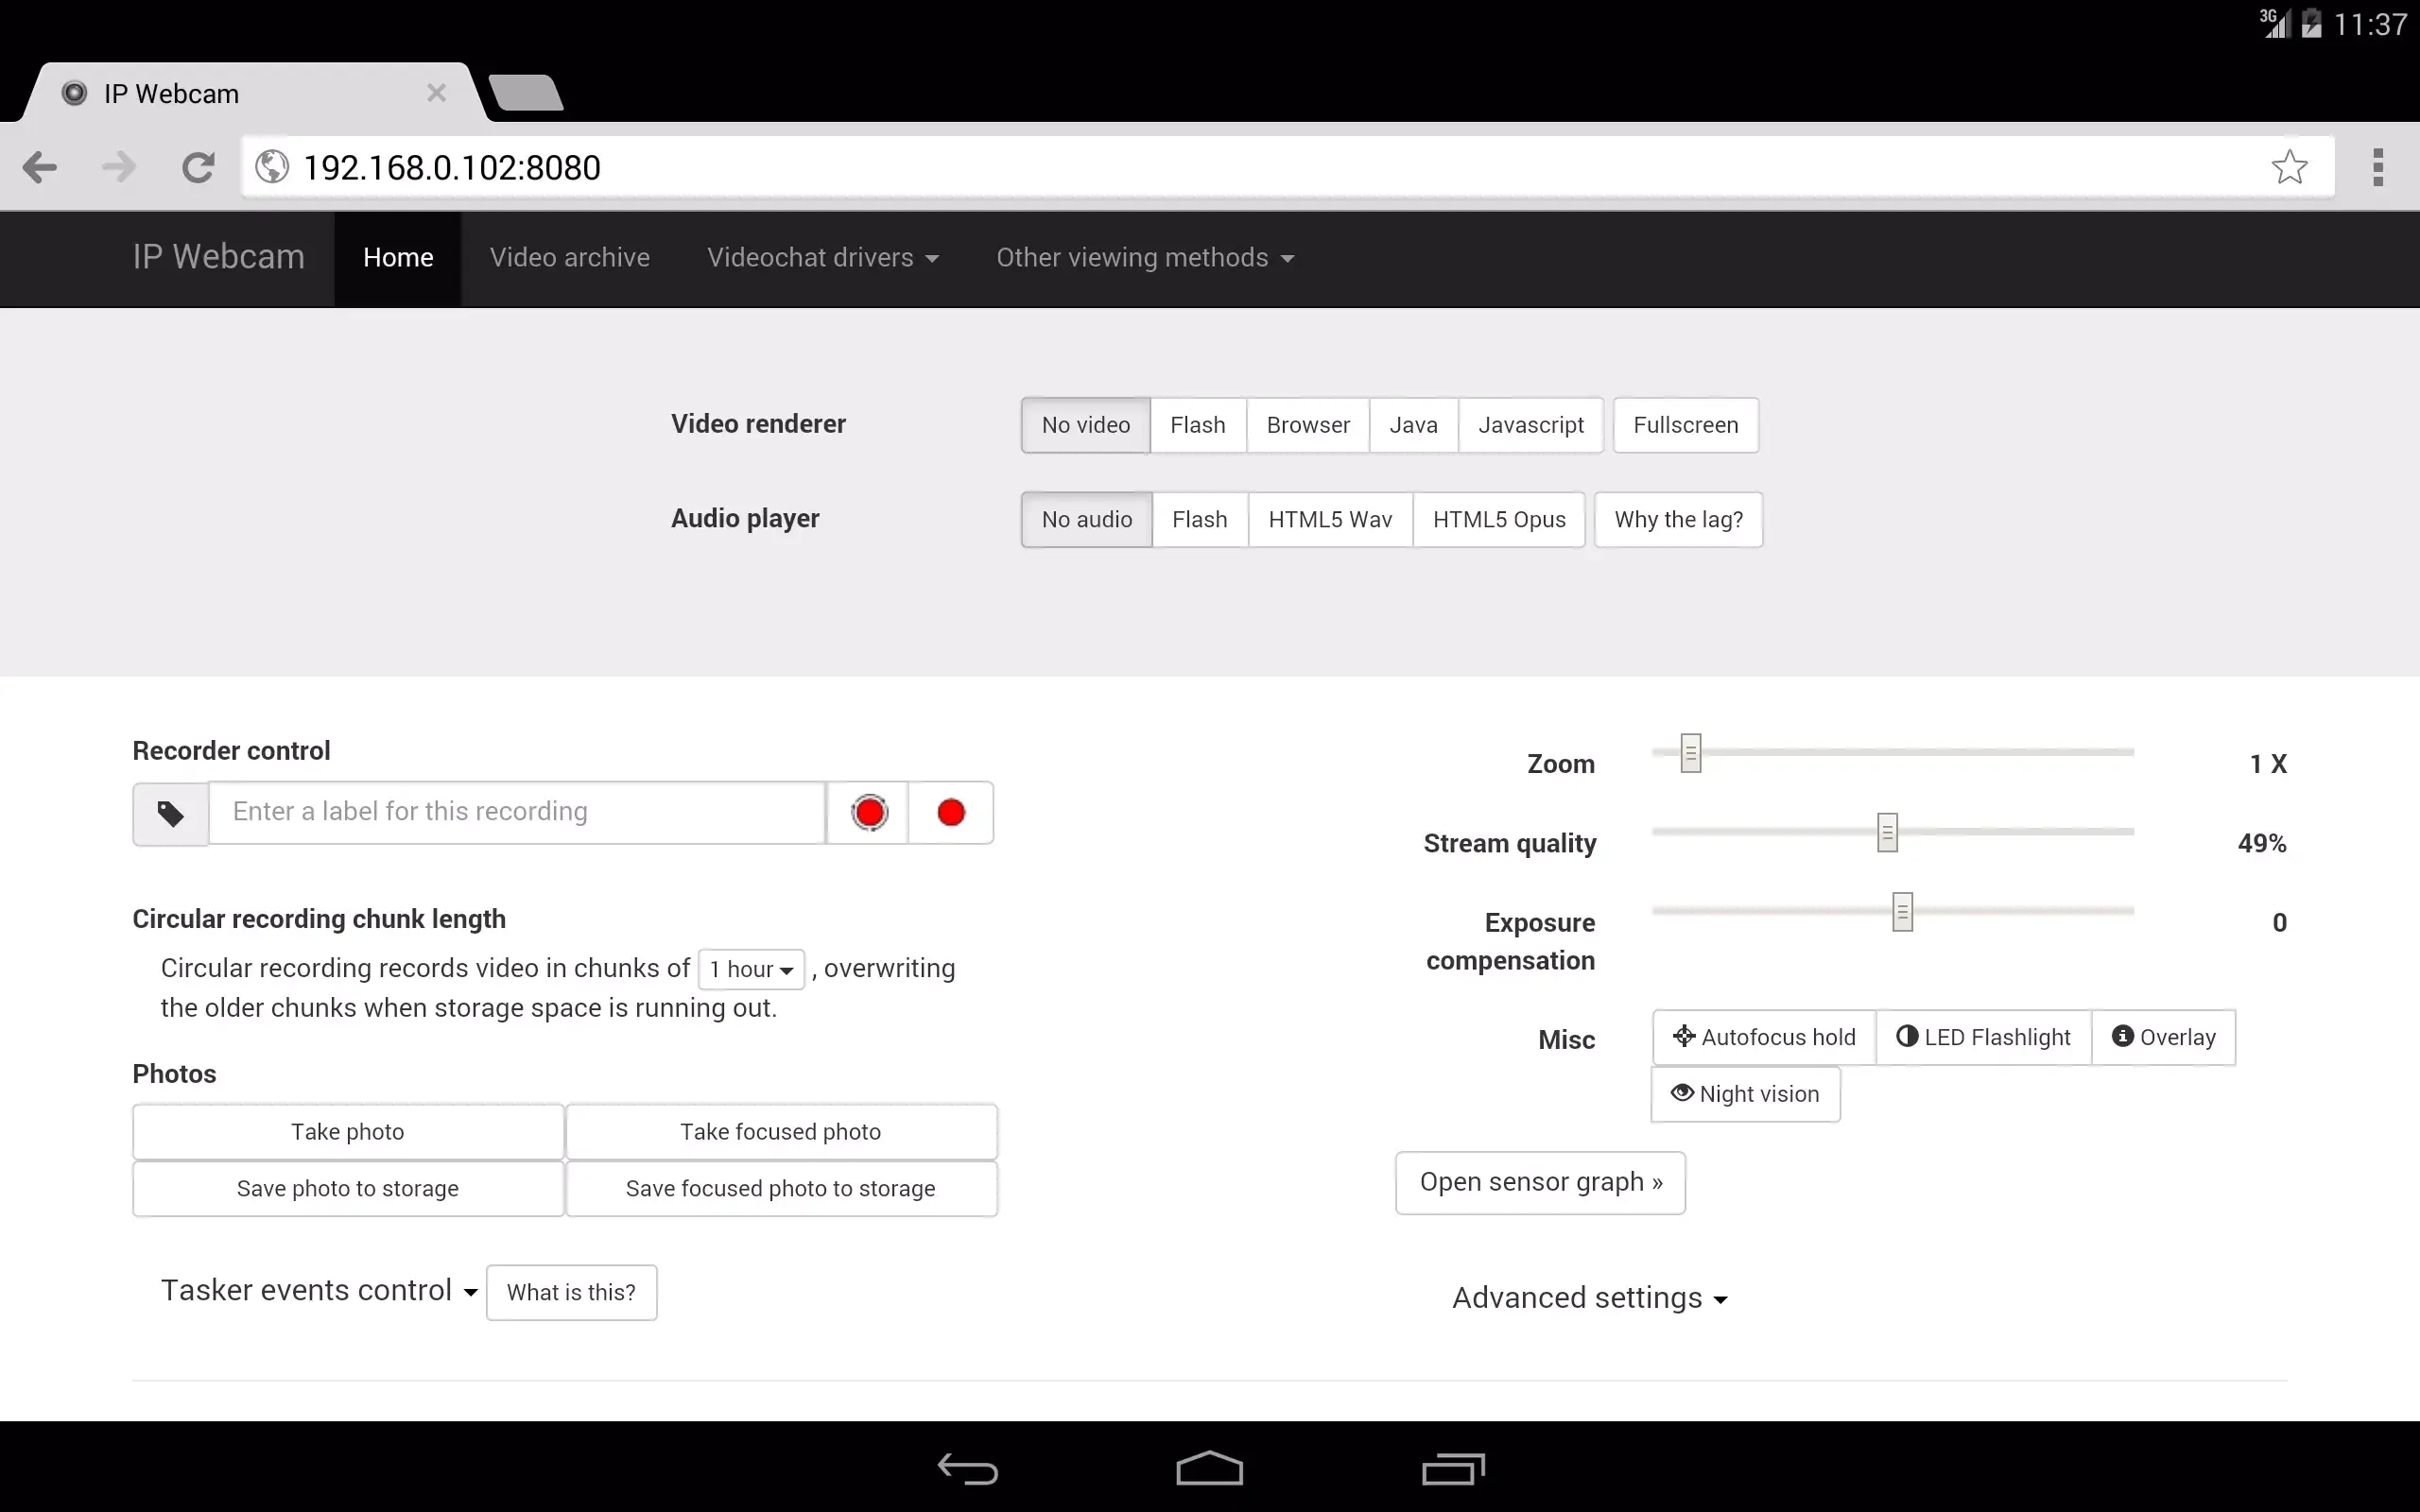The height and width of the screenshot is (1512, 2420).
Task: Open the Other viewing methods menu
Action: click(x=1144, y=257)
